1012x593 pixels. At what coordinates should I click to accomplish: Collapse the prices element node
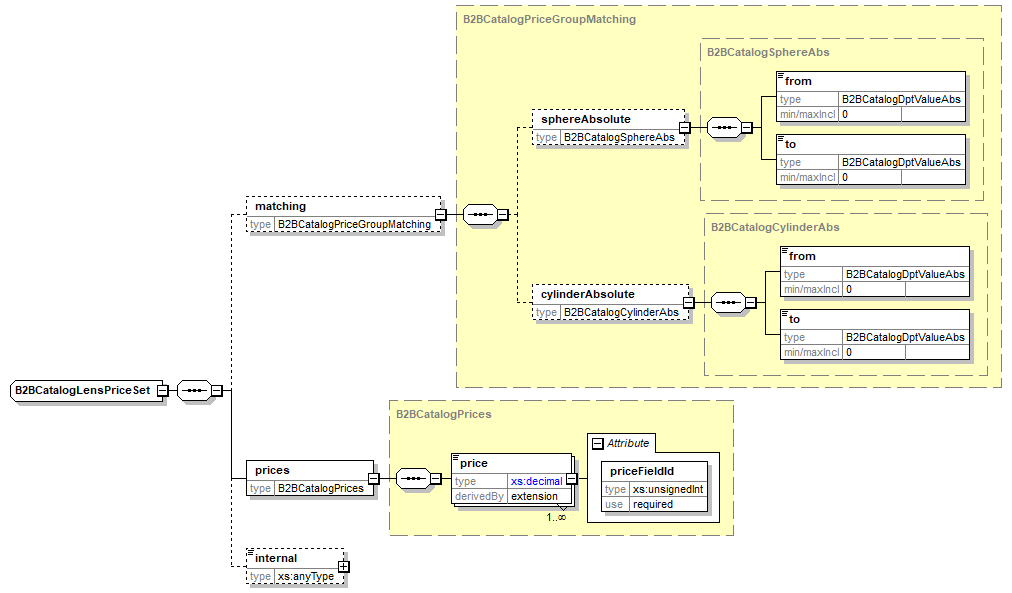pos(372,479)
